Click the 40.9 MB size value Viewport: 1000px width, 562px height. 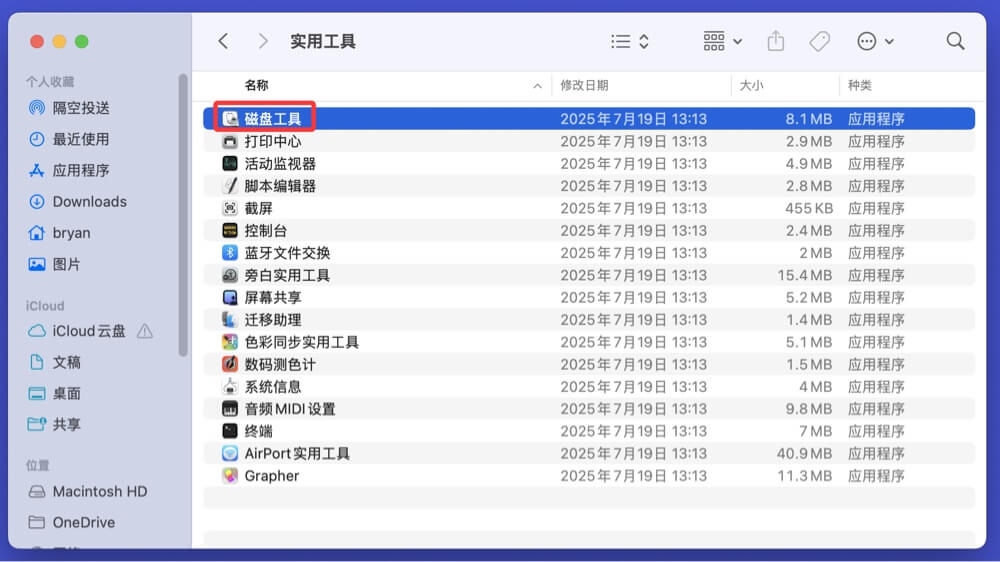tap(804, 454)
